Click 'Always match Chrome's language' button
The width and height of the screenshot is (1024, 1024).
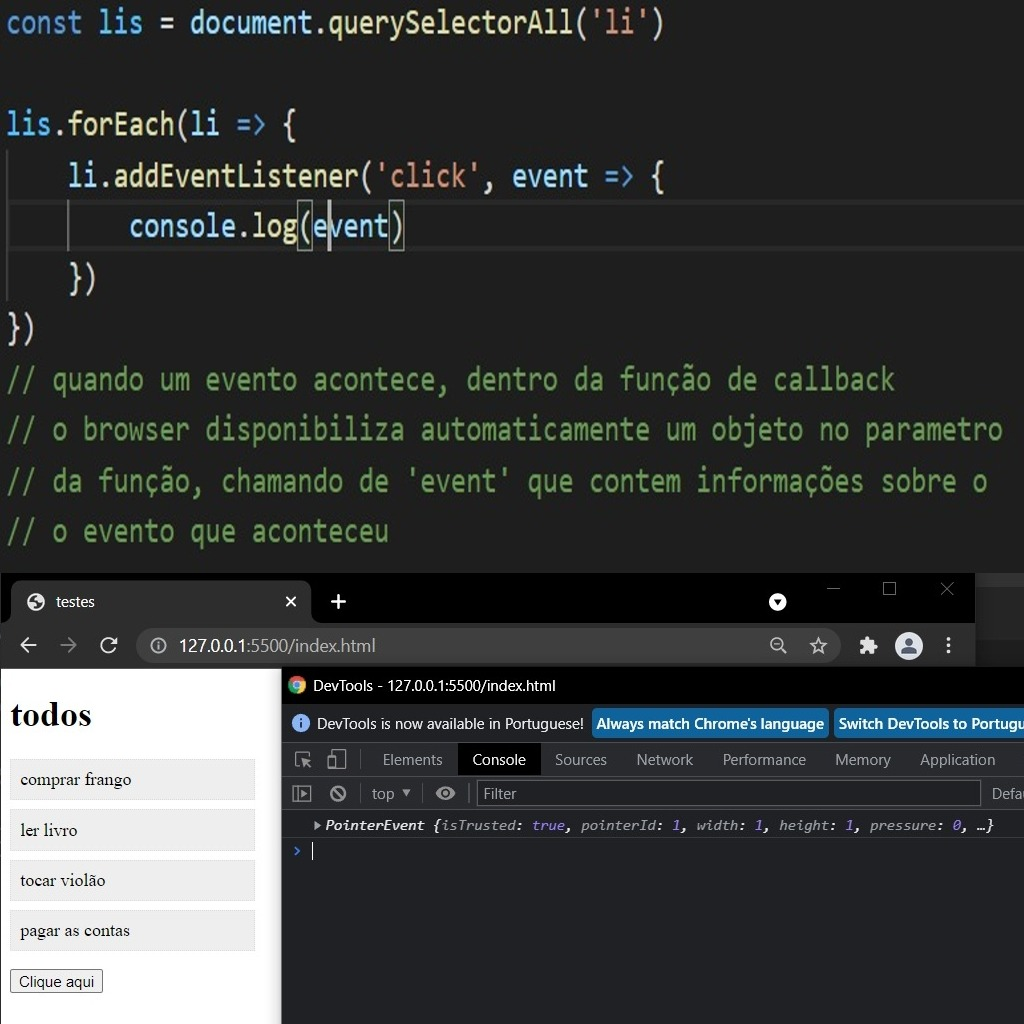709,723
